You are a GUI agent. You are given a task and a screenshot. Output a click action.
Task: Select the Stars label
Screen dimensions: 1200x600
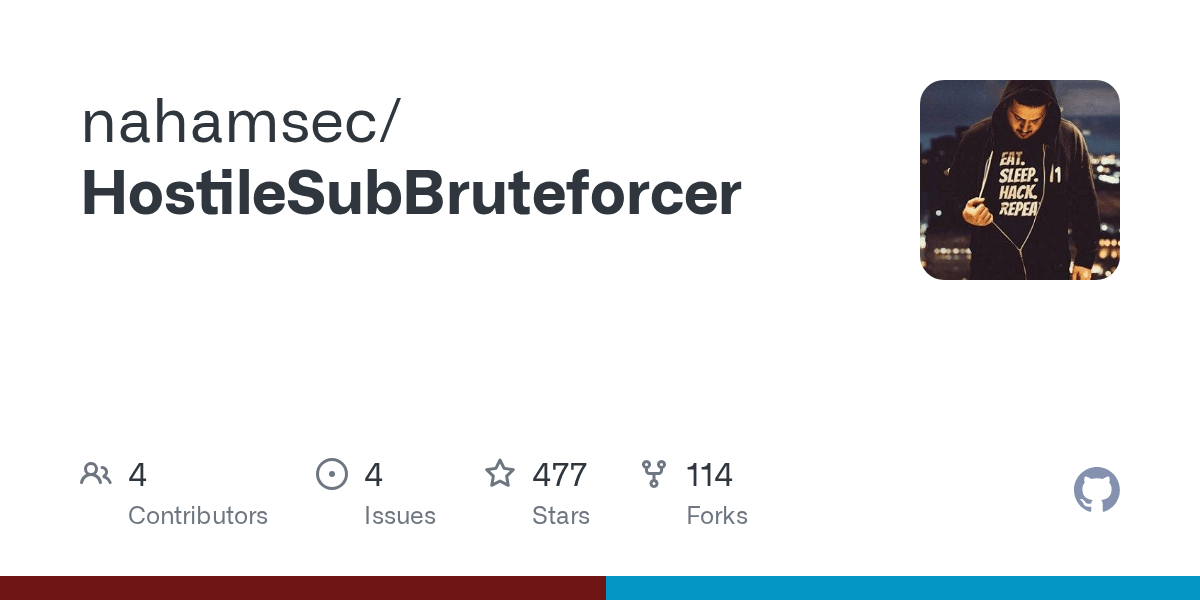click(561, 516)
